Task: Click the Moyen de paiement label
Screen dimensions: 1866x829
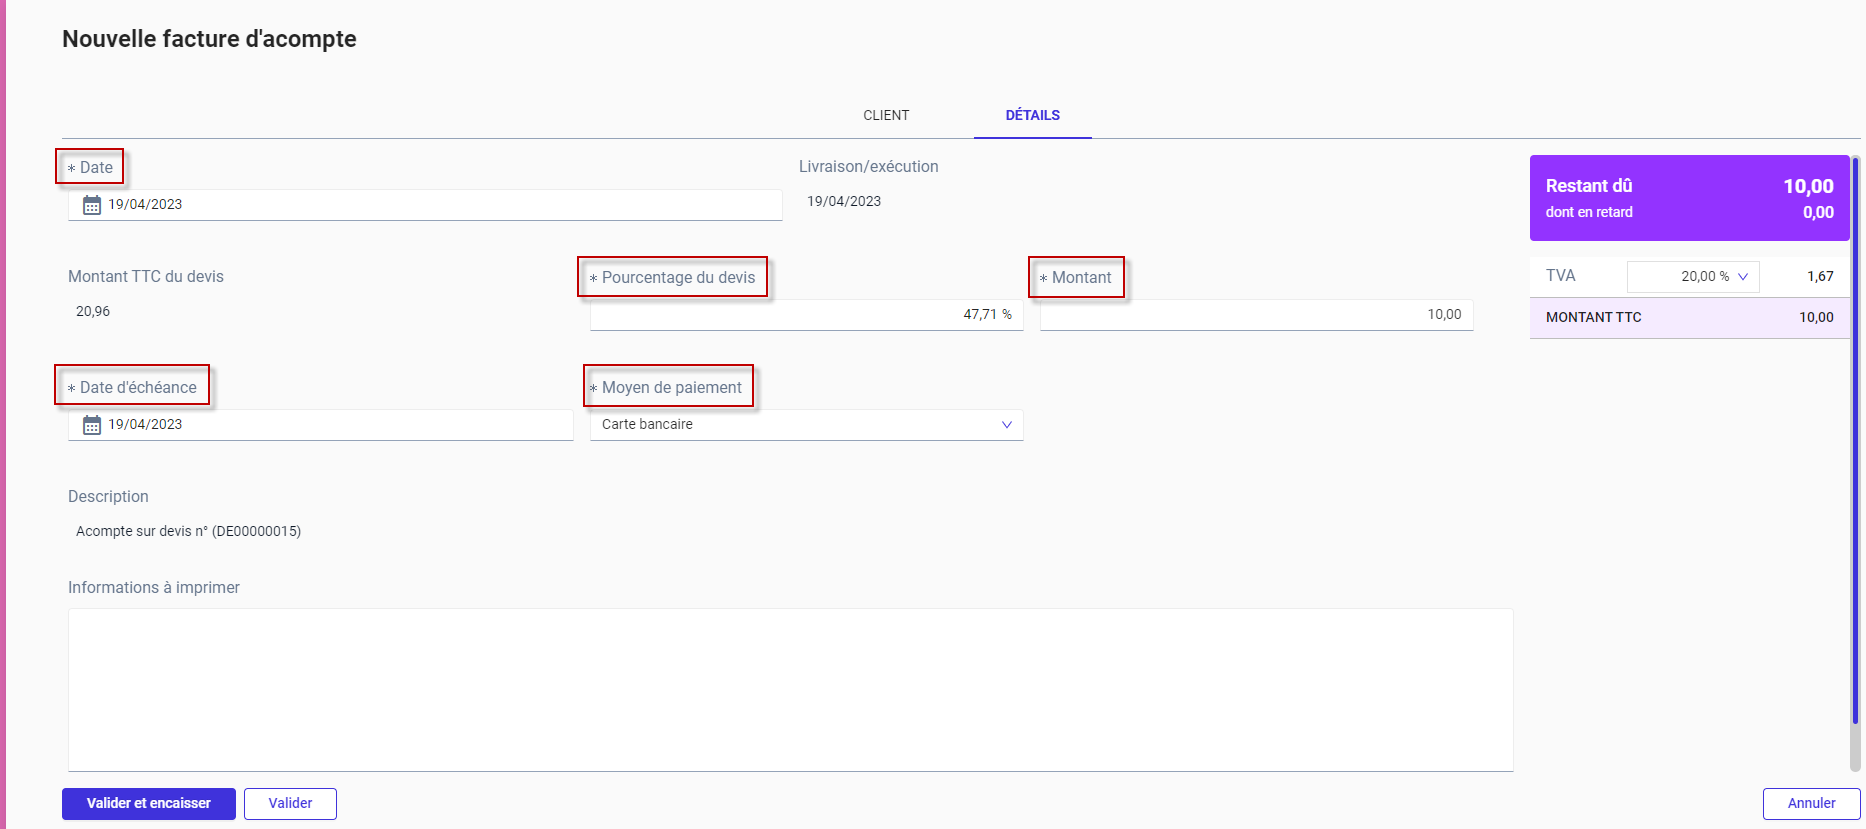Action: pos(671,387)
